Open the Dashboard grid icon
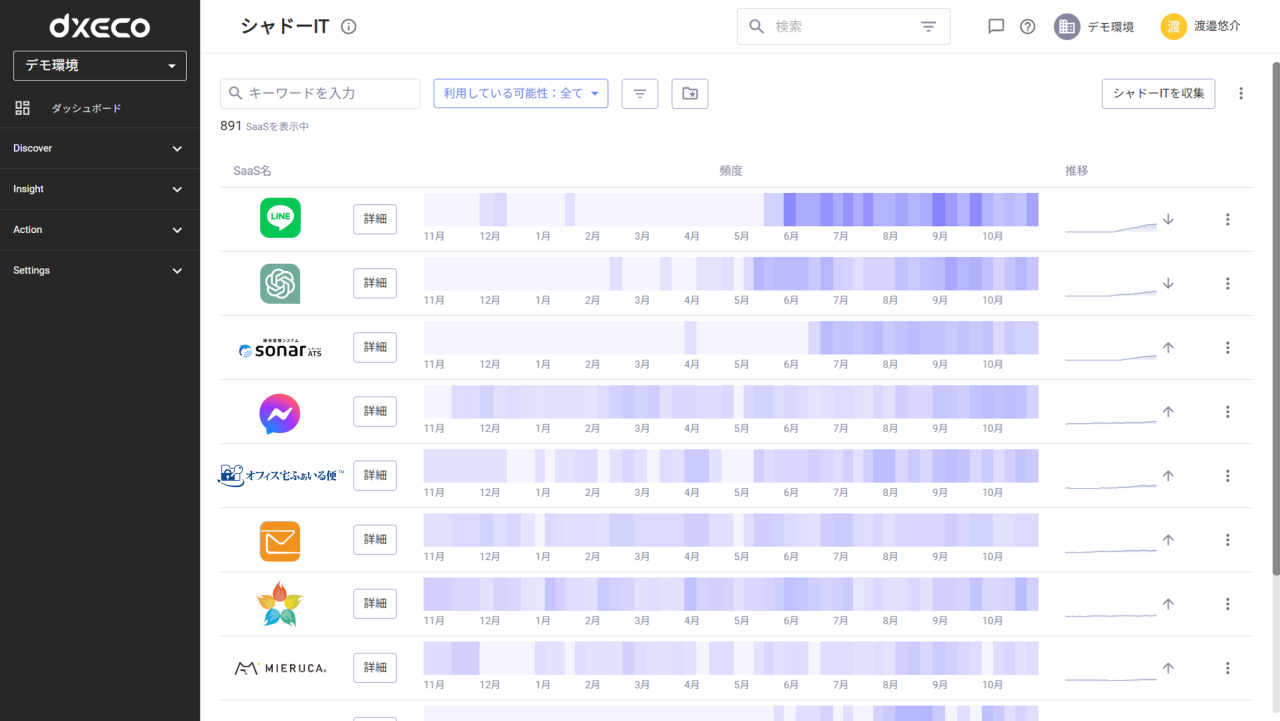This screenshot has width=1280, height=721. [23, 108]
